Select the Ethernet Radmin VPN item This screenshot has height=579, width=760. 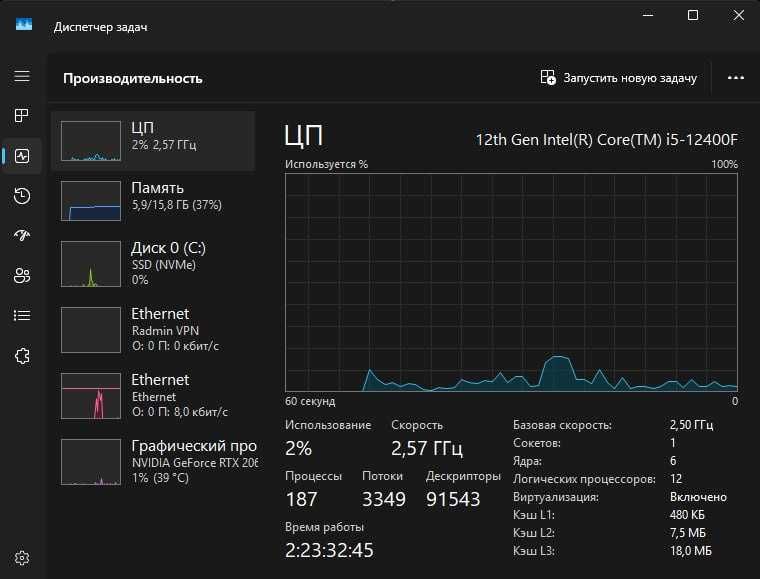point(153,330)
